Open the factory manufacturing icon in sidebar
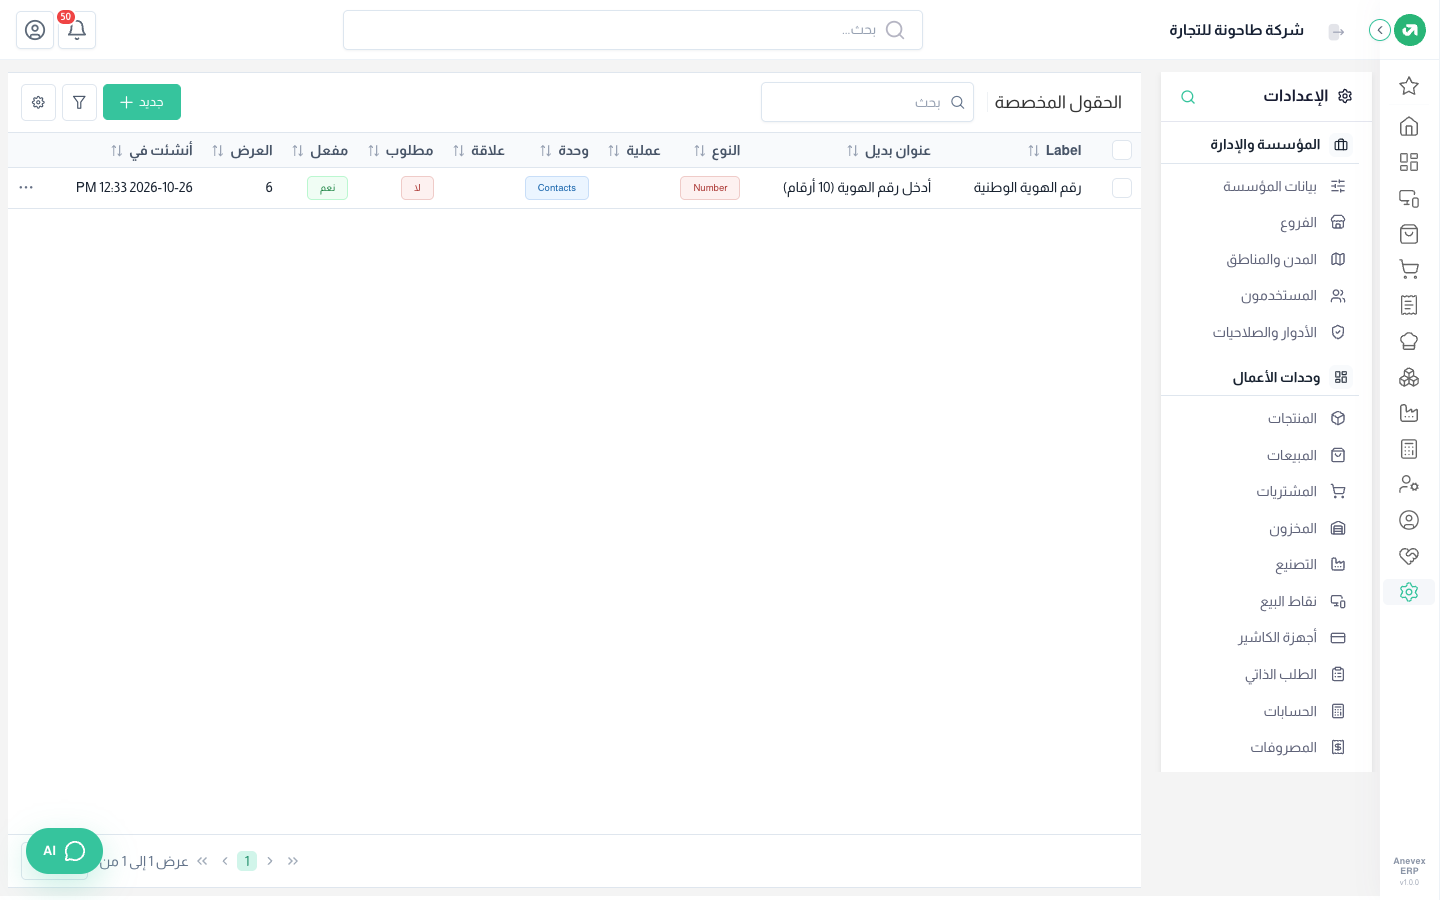This screenshot has height=900, width=1440. click(x=1409, y=413)
